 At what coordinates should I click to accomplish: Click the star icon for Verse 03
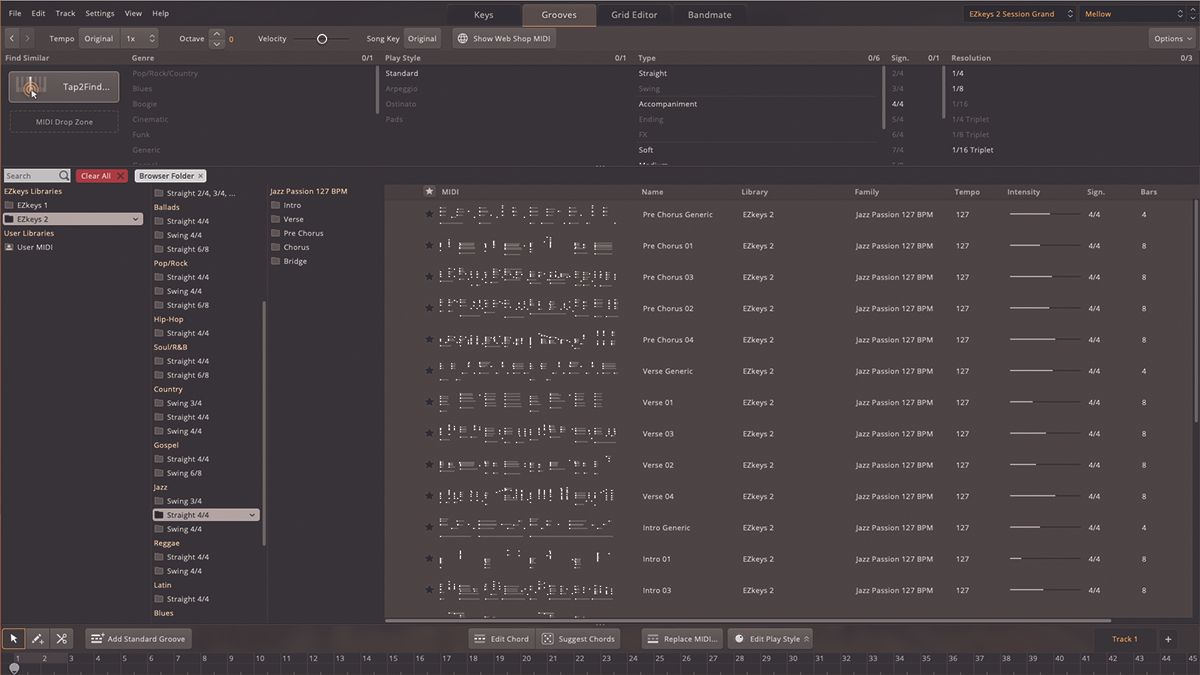click(429, 434)
